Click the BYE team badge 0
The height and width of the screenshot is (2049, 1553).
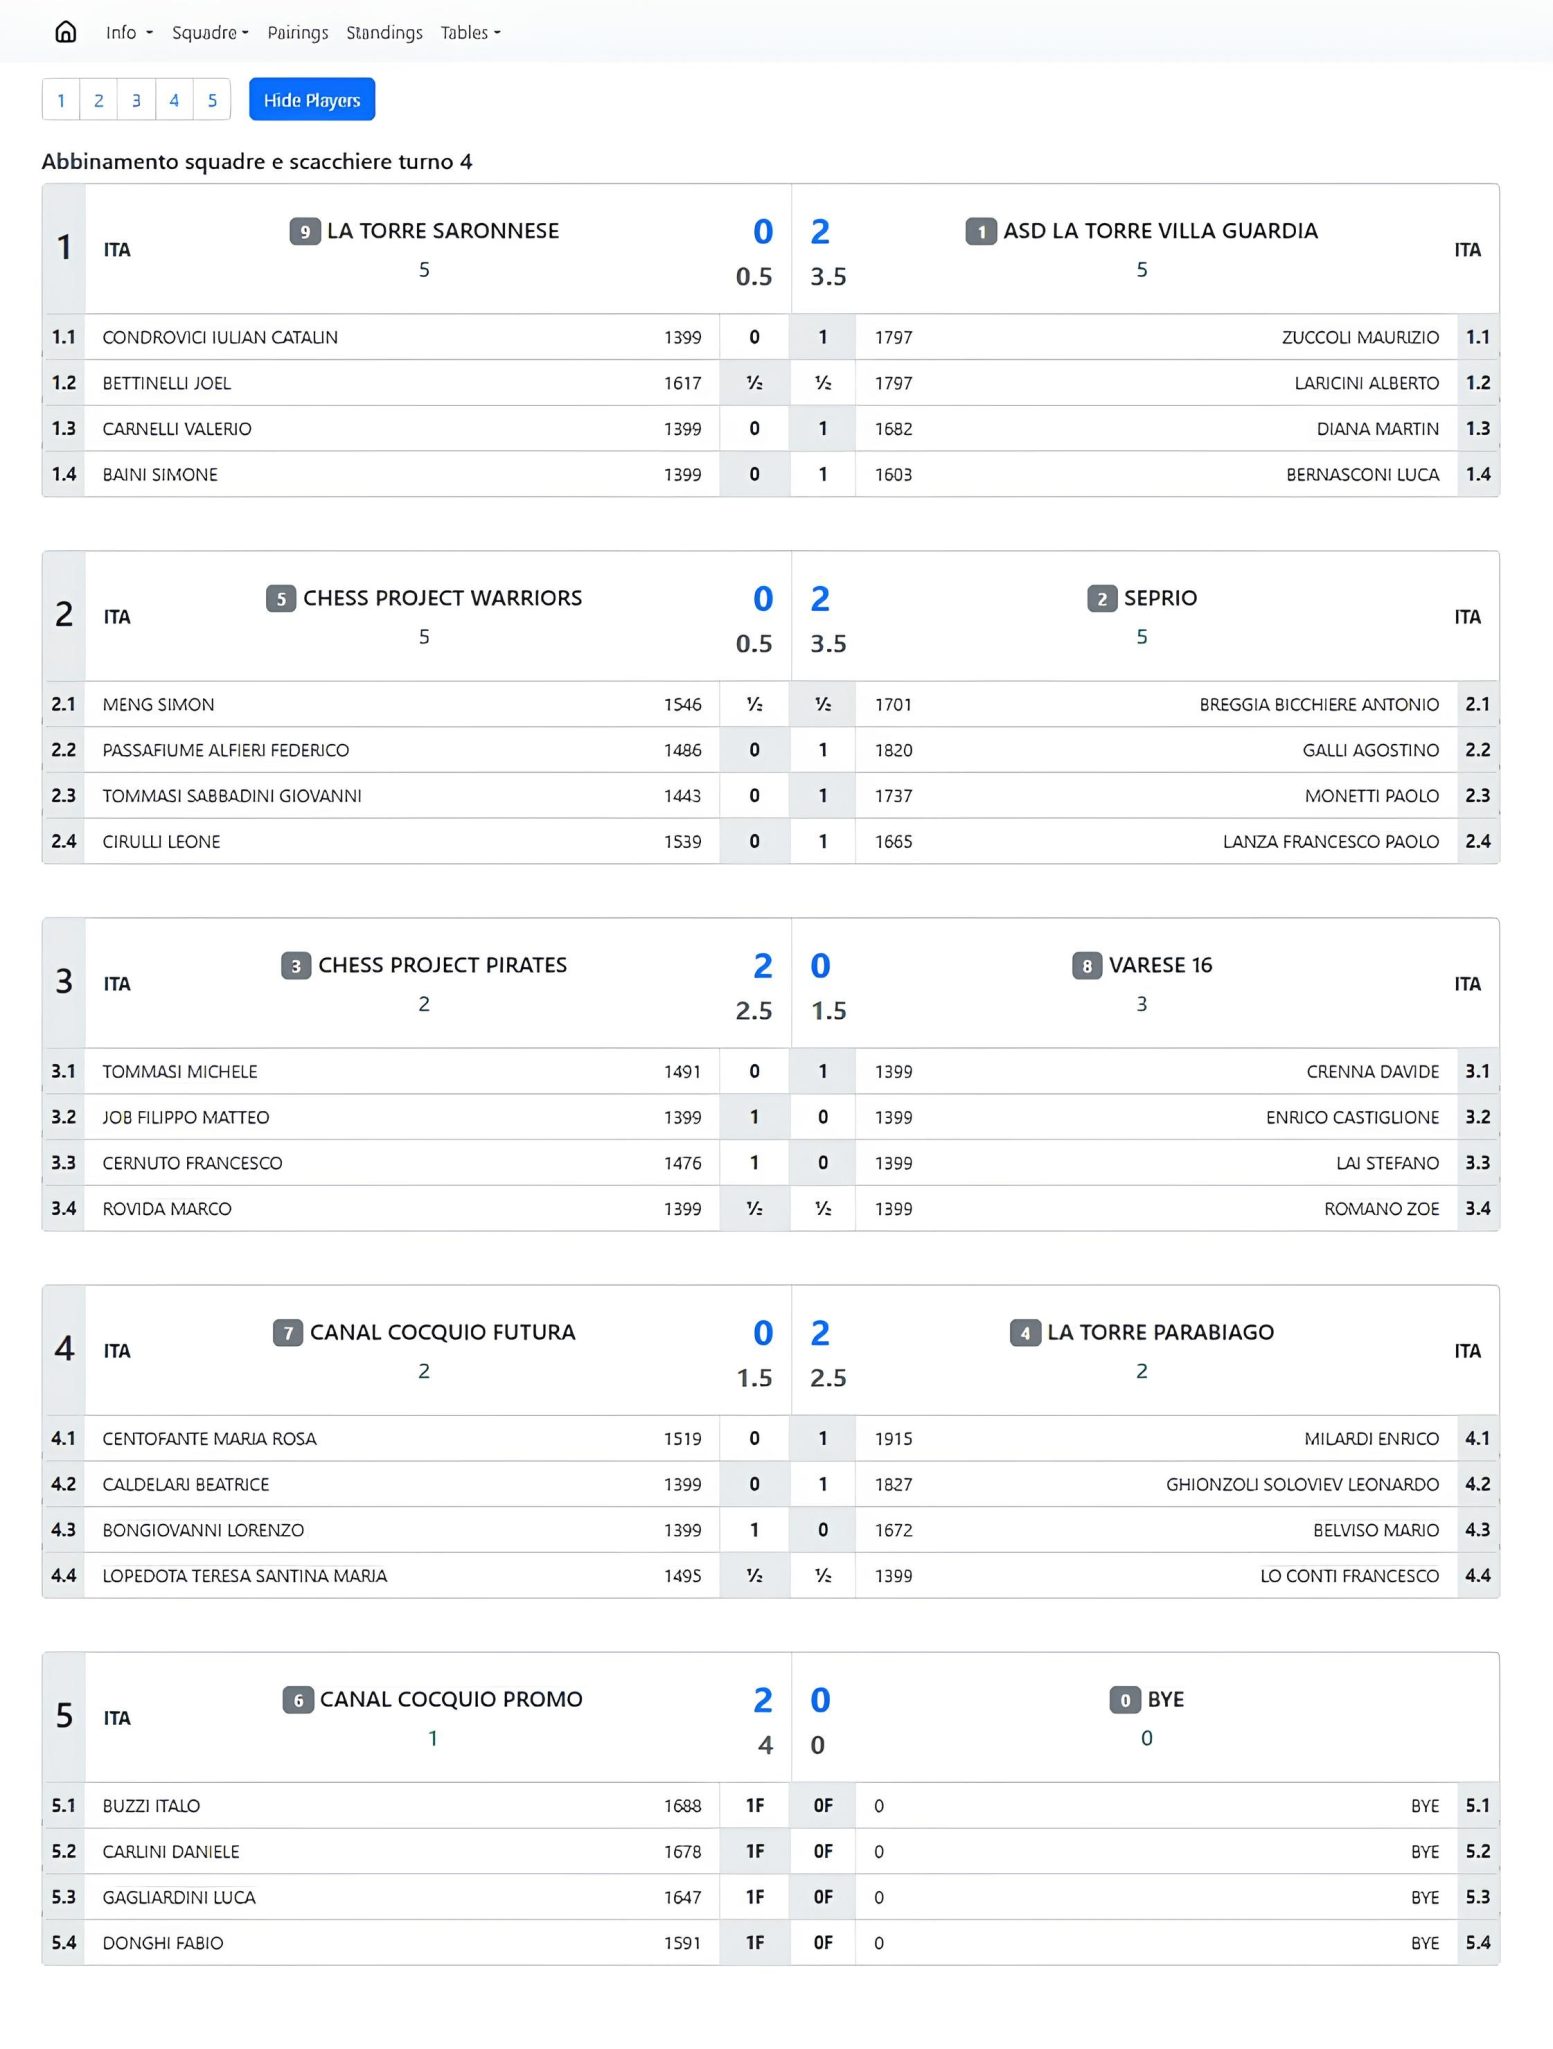coord(1125,1699)
